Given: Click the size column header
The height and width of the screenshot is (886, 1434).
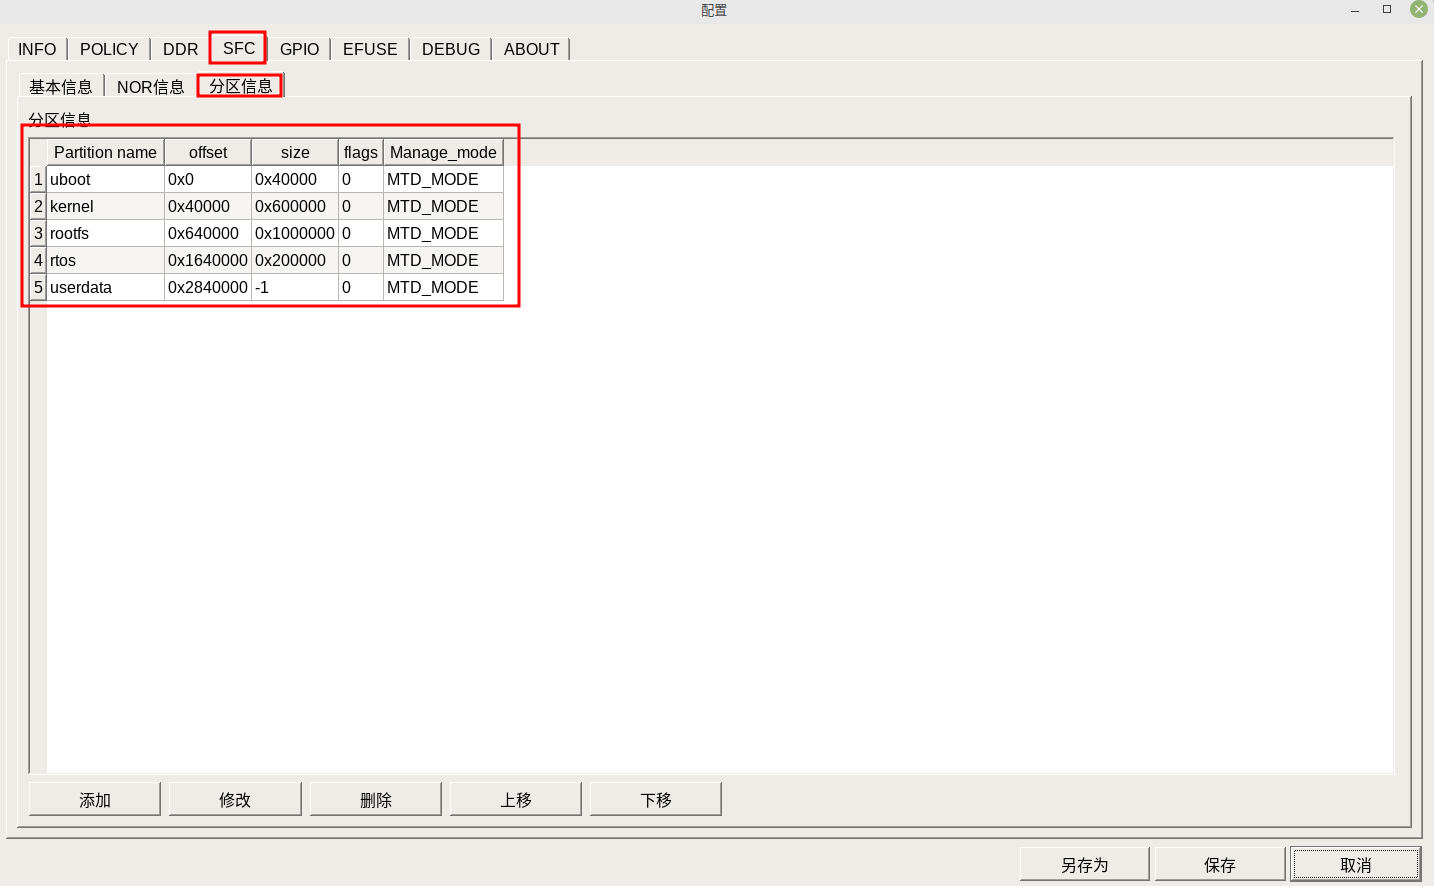Looking at the screenshot, I should [x=295, y=152].
